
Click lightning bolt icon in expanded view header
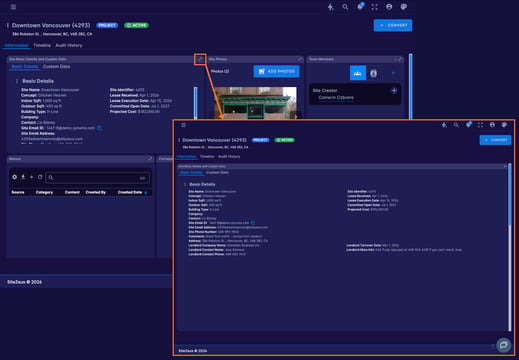tap(444, 125)
